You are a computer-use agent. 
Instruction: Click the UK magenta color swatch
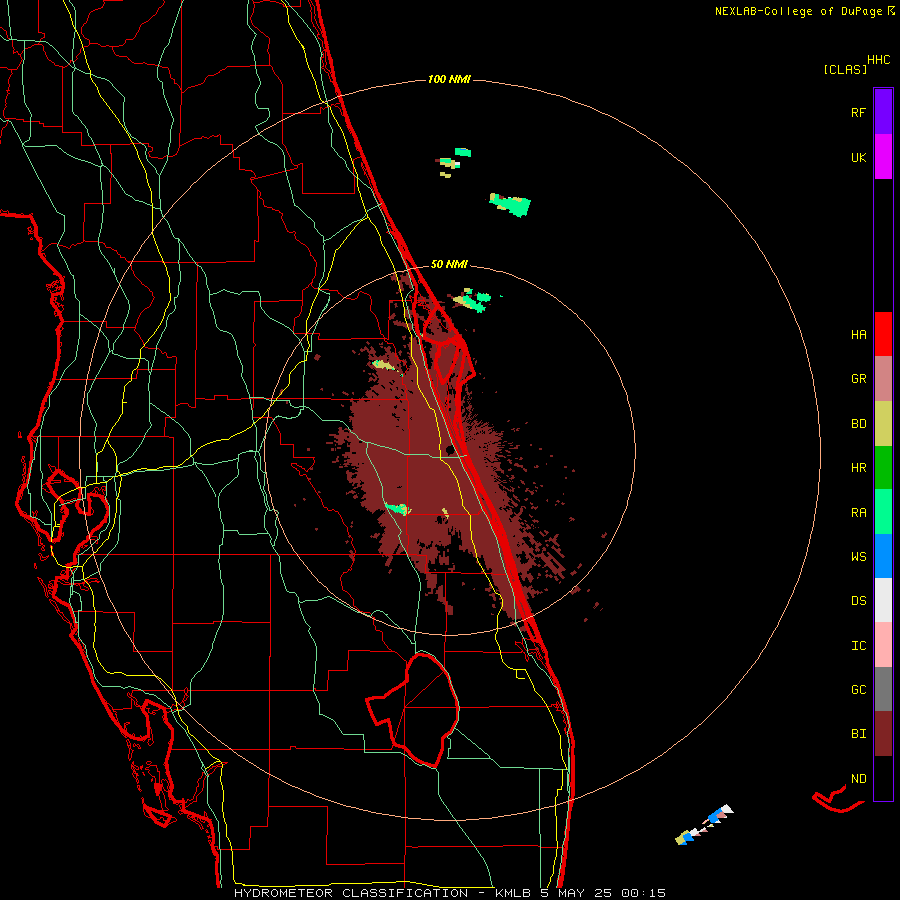883,157
